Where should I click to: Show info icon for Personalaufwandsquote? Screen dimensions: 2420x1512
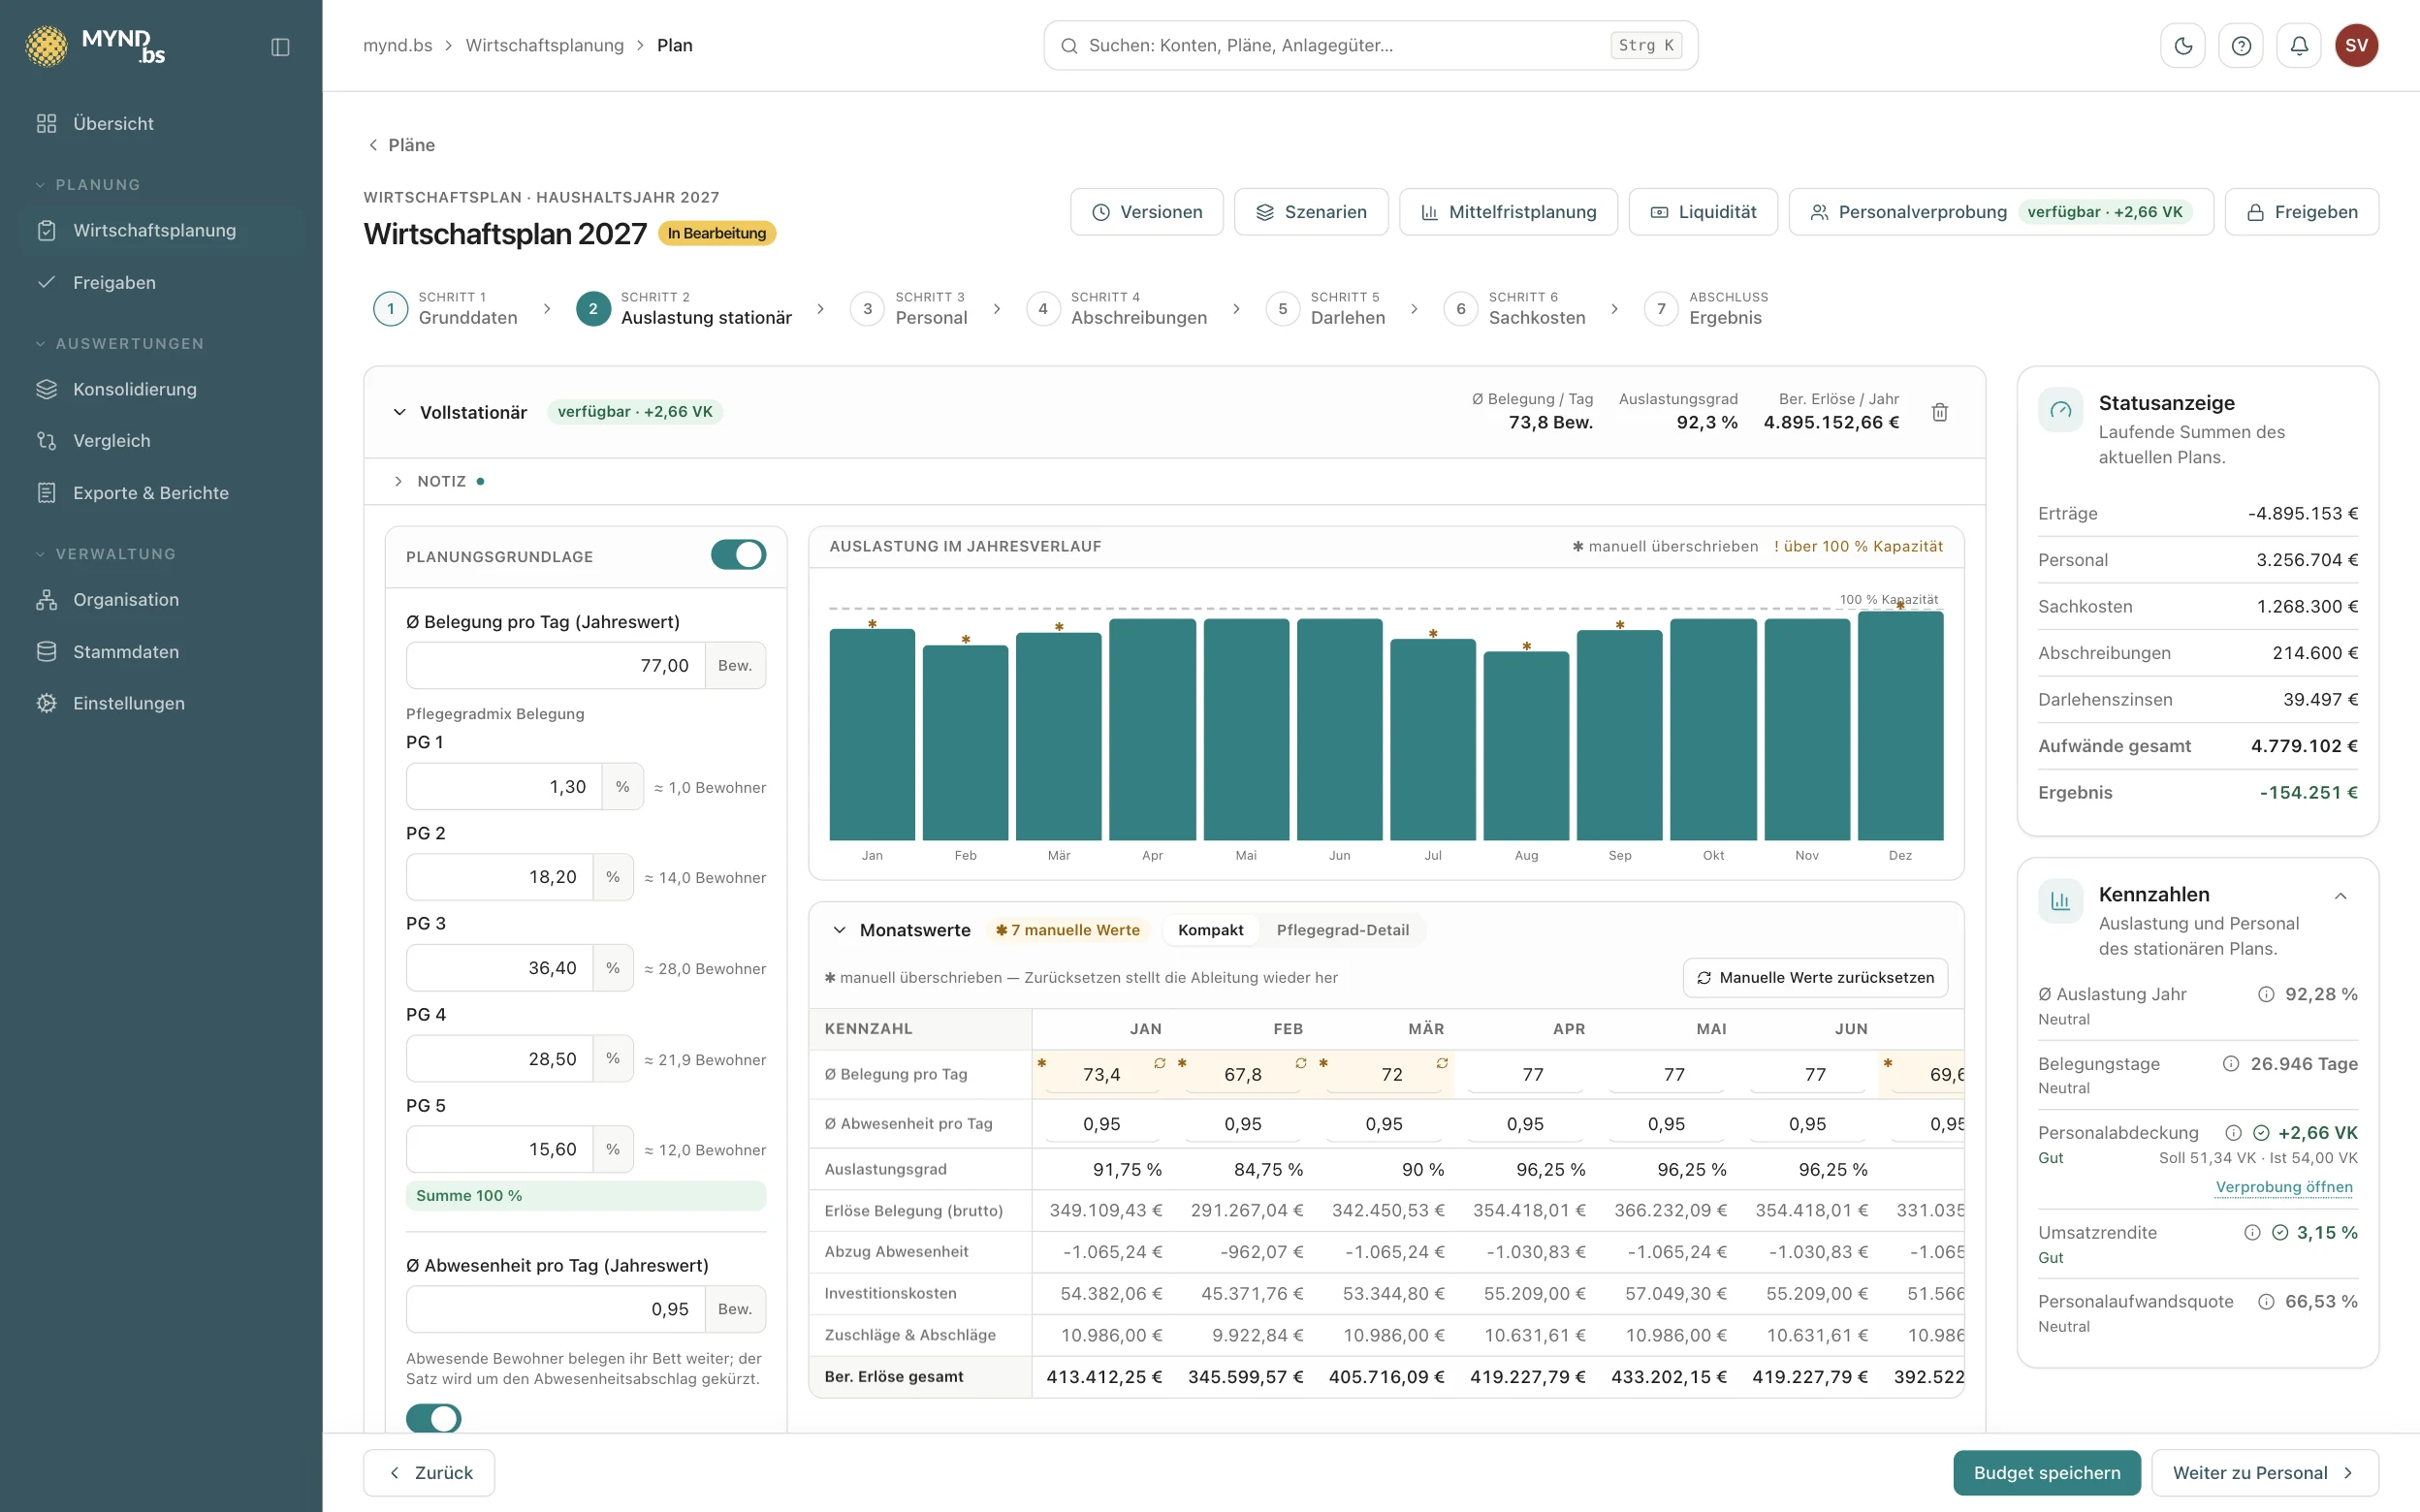point(2266,1301)
